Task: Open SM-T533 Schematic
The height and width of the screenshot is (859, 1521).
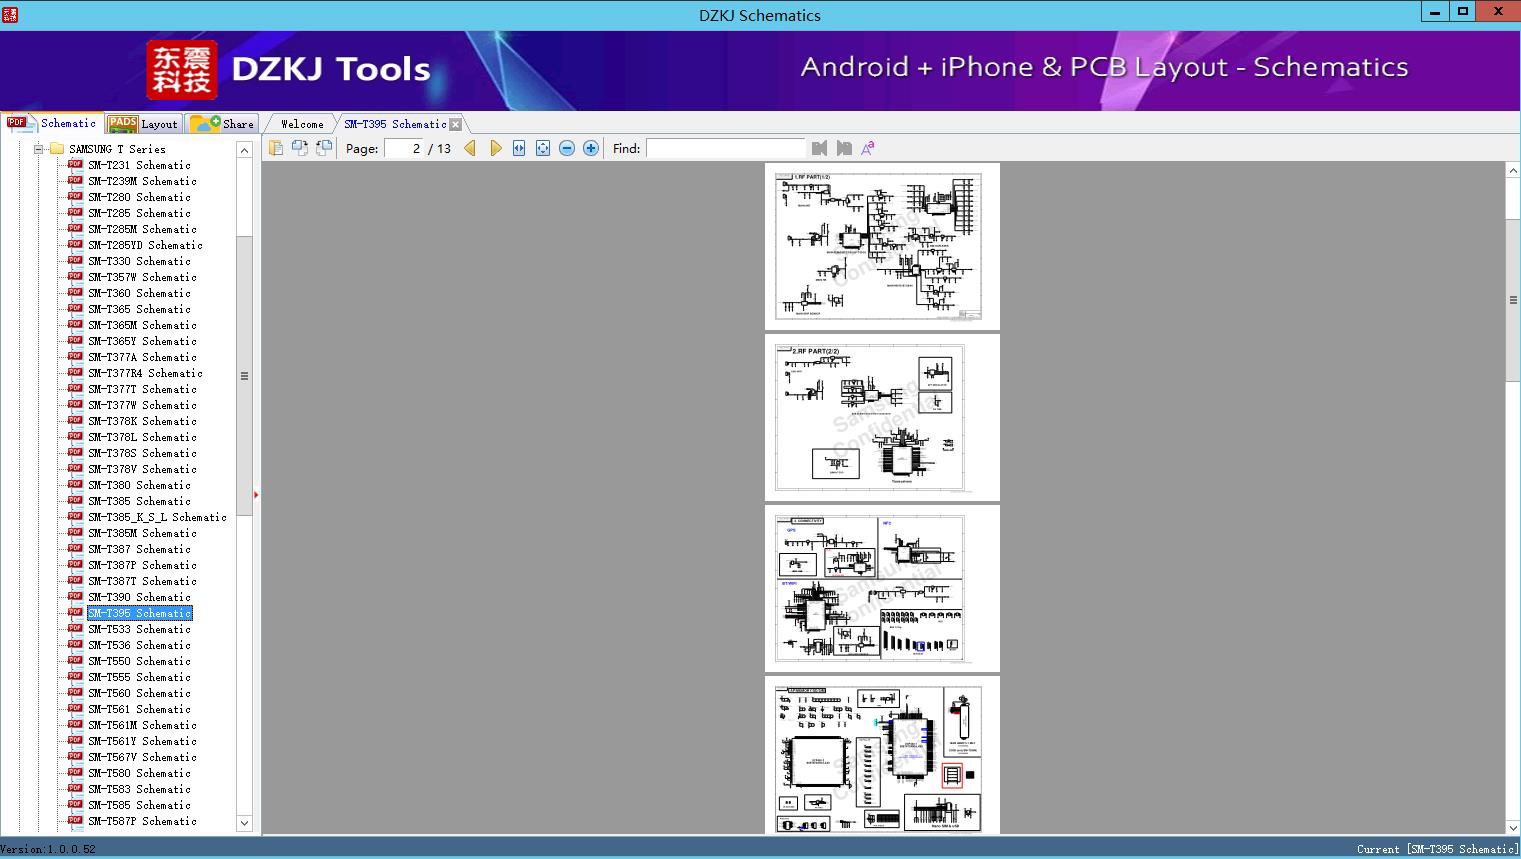Action: pyautogui.click(x=139, y=629)
